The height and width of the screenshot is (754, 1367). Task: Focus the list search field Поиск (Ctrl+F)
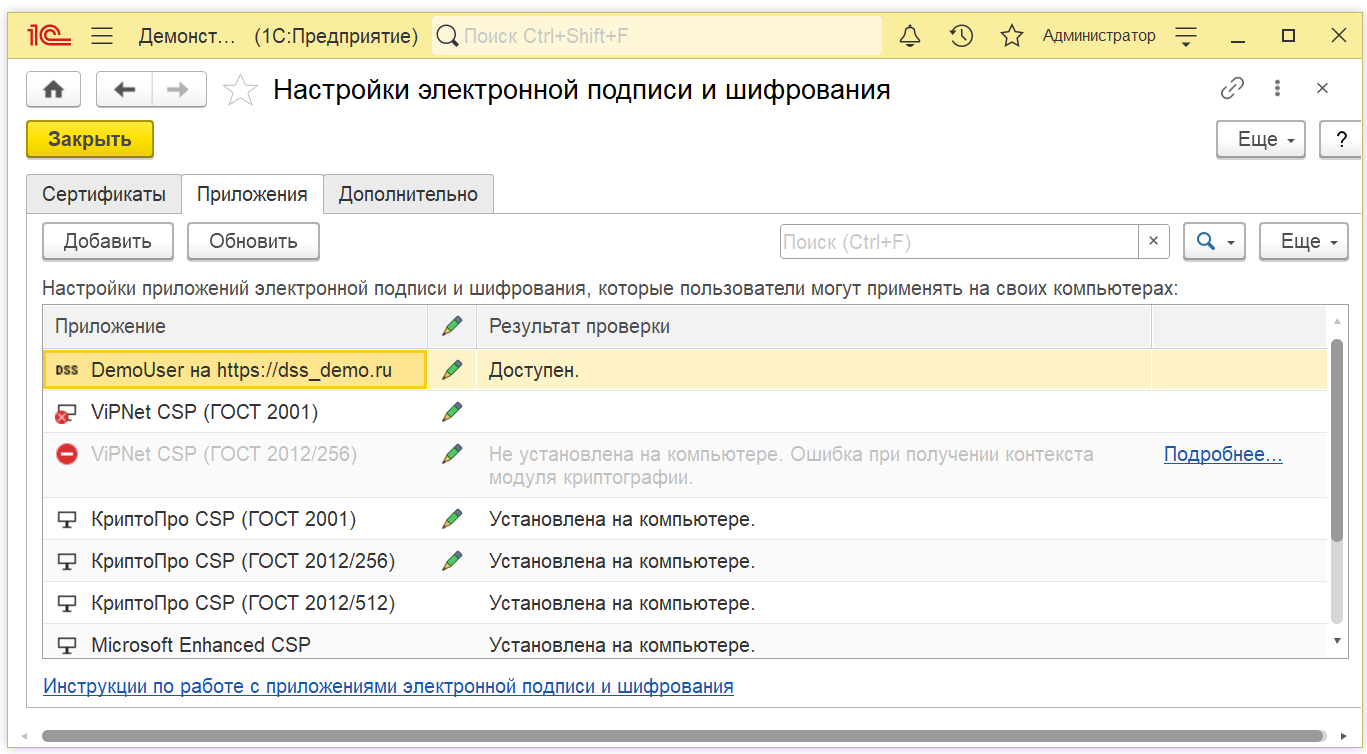click(x=960, y=241)
